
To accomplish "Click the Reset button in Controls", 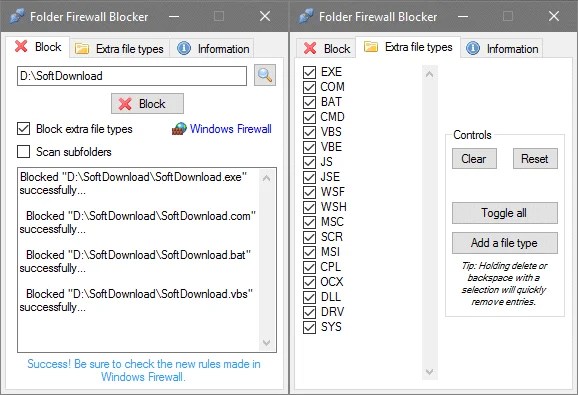I will click(535, 159).
